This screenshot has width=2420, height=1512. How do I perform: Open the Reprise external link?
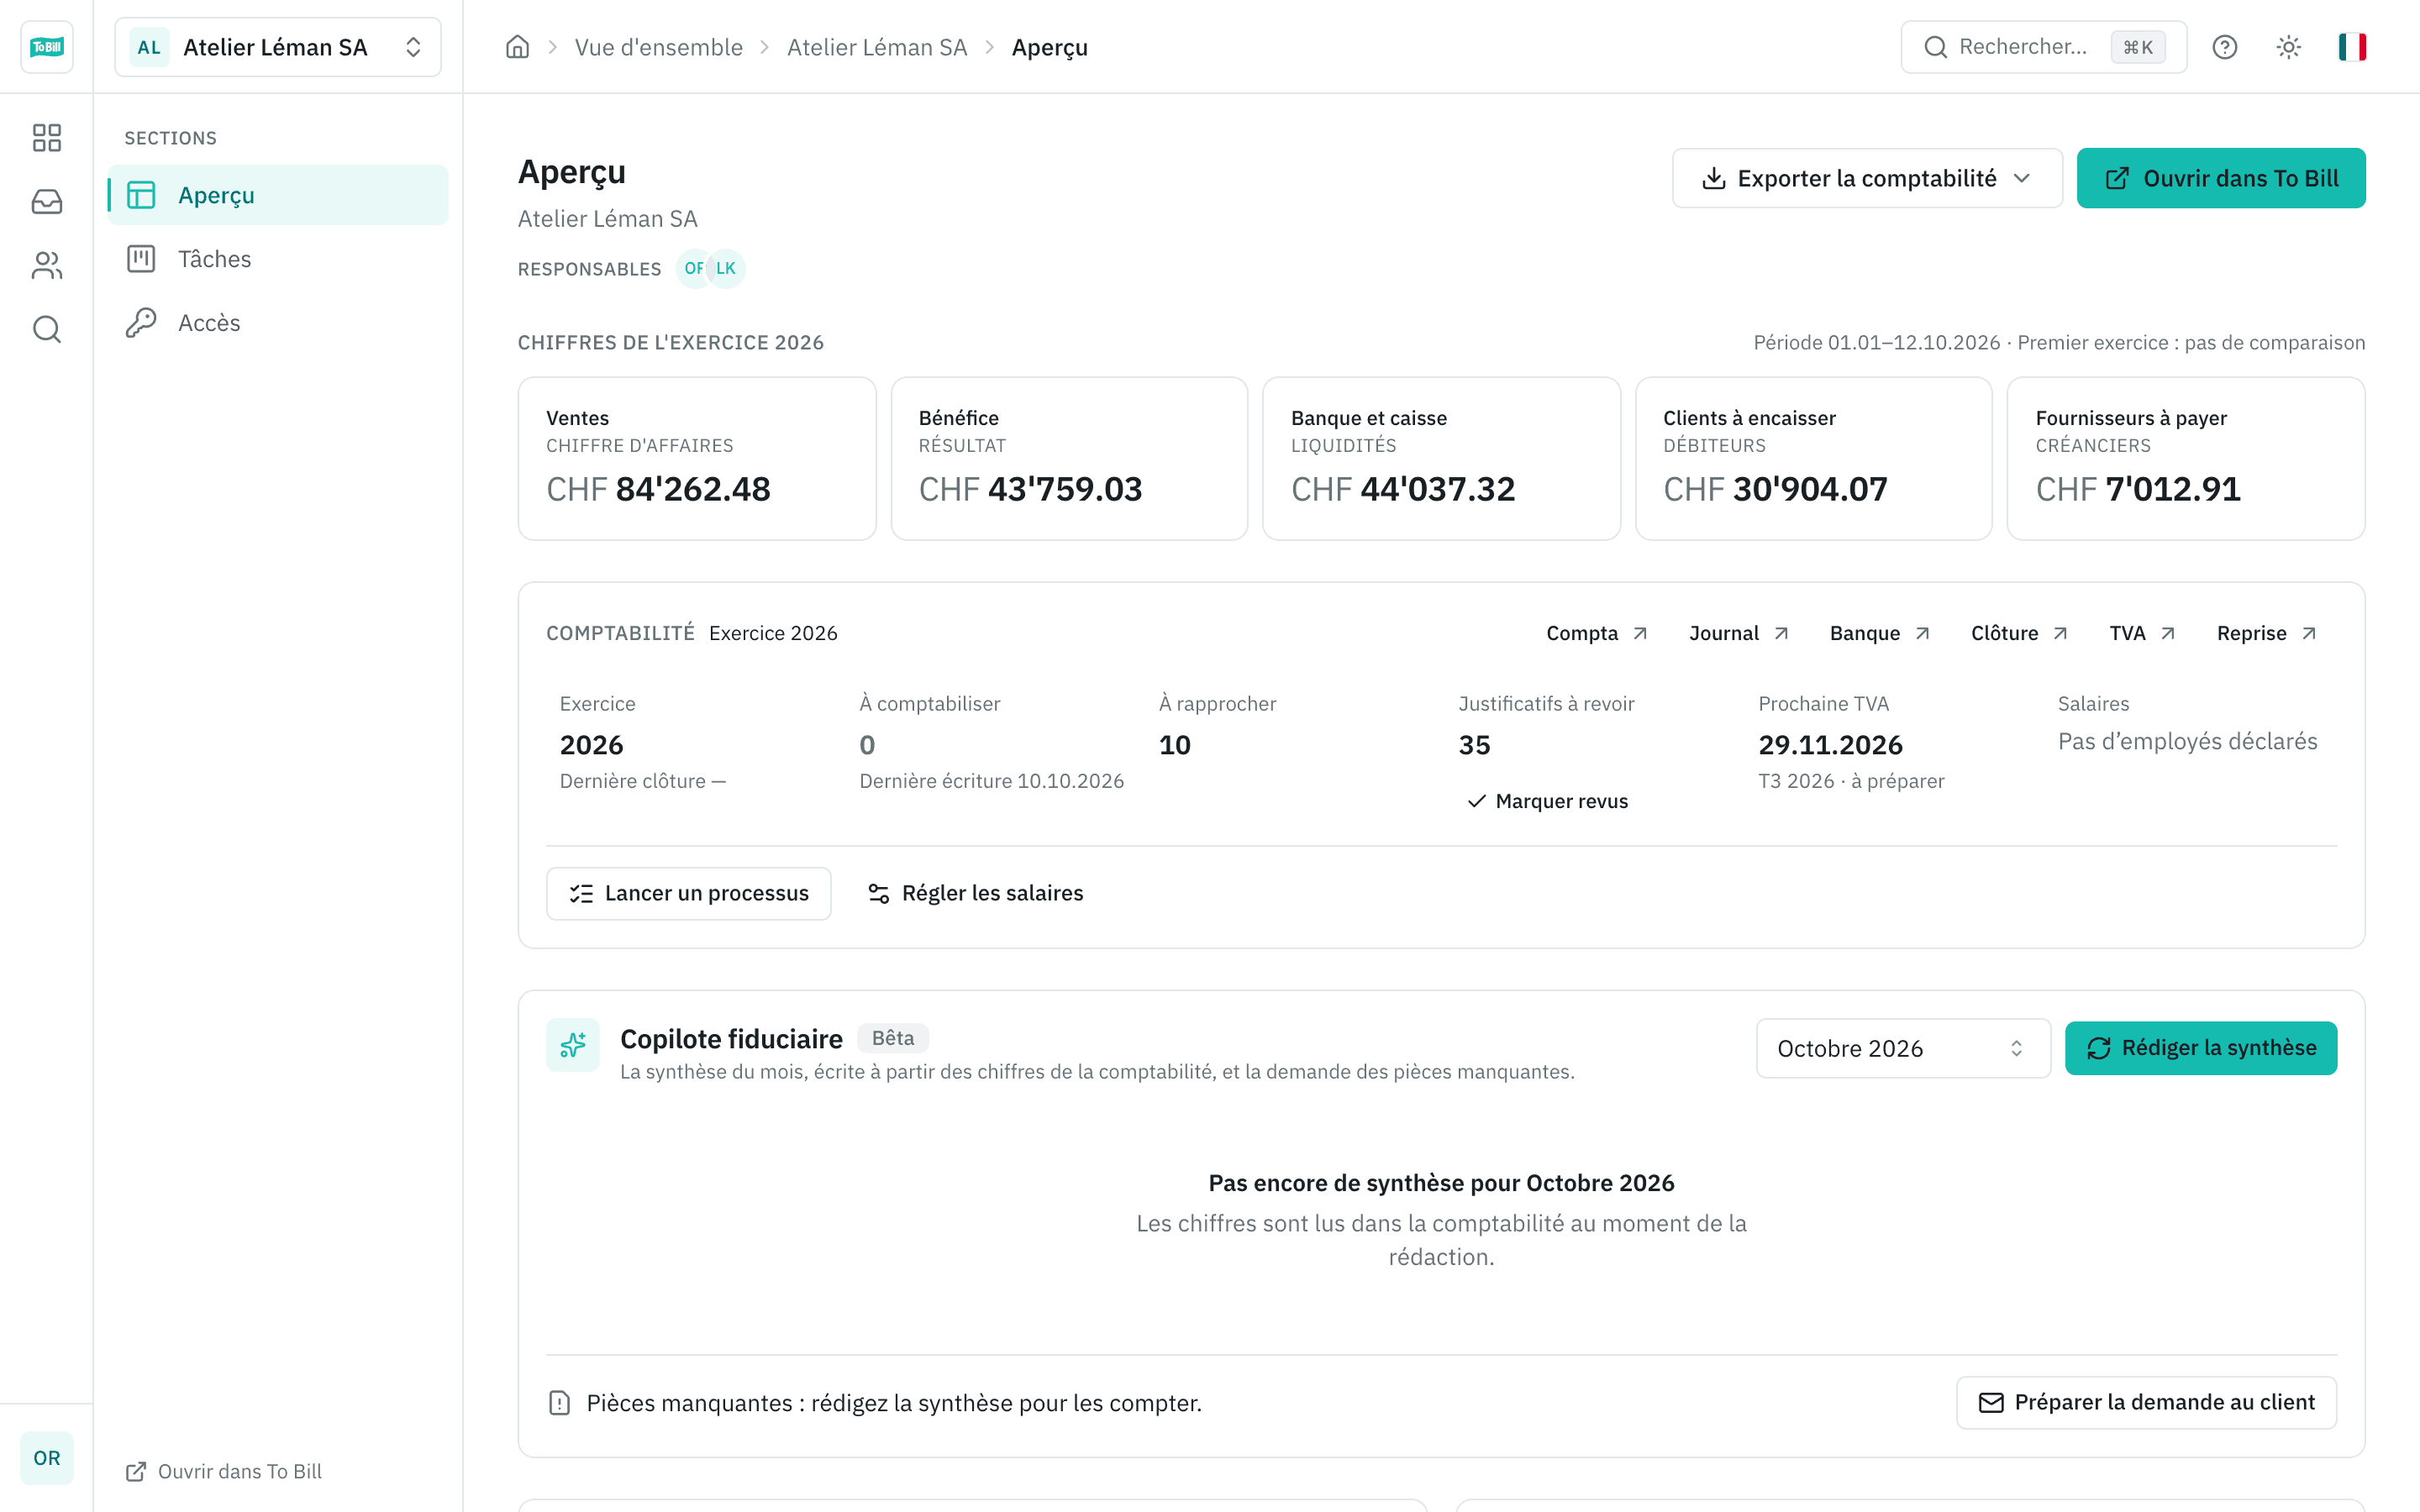click(2267, 633)
